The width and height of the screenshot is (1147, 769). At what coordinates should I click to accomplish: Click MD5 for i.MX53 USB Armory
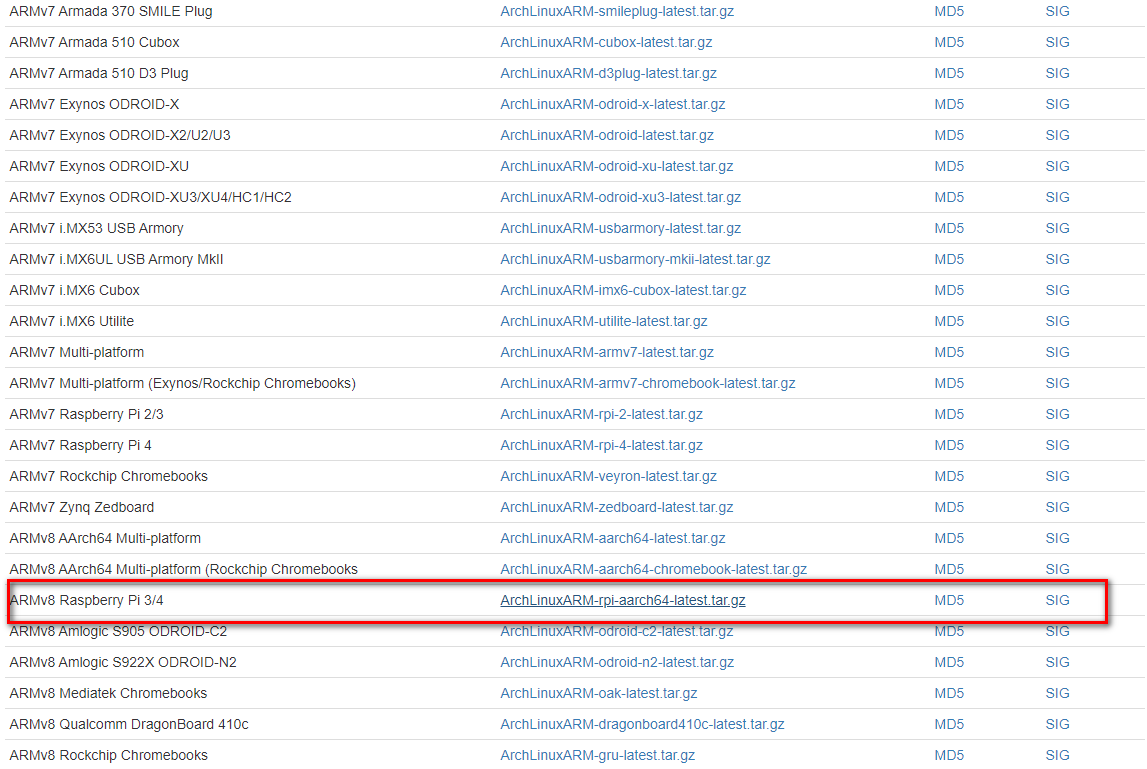949,228
